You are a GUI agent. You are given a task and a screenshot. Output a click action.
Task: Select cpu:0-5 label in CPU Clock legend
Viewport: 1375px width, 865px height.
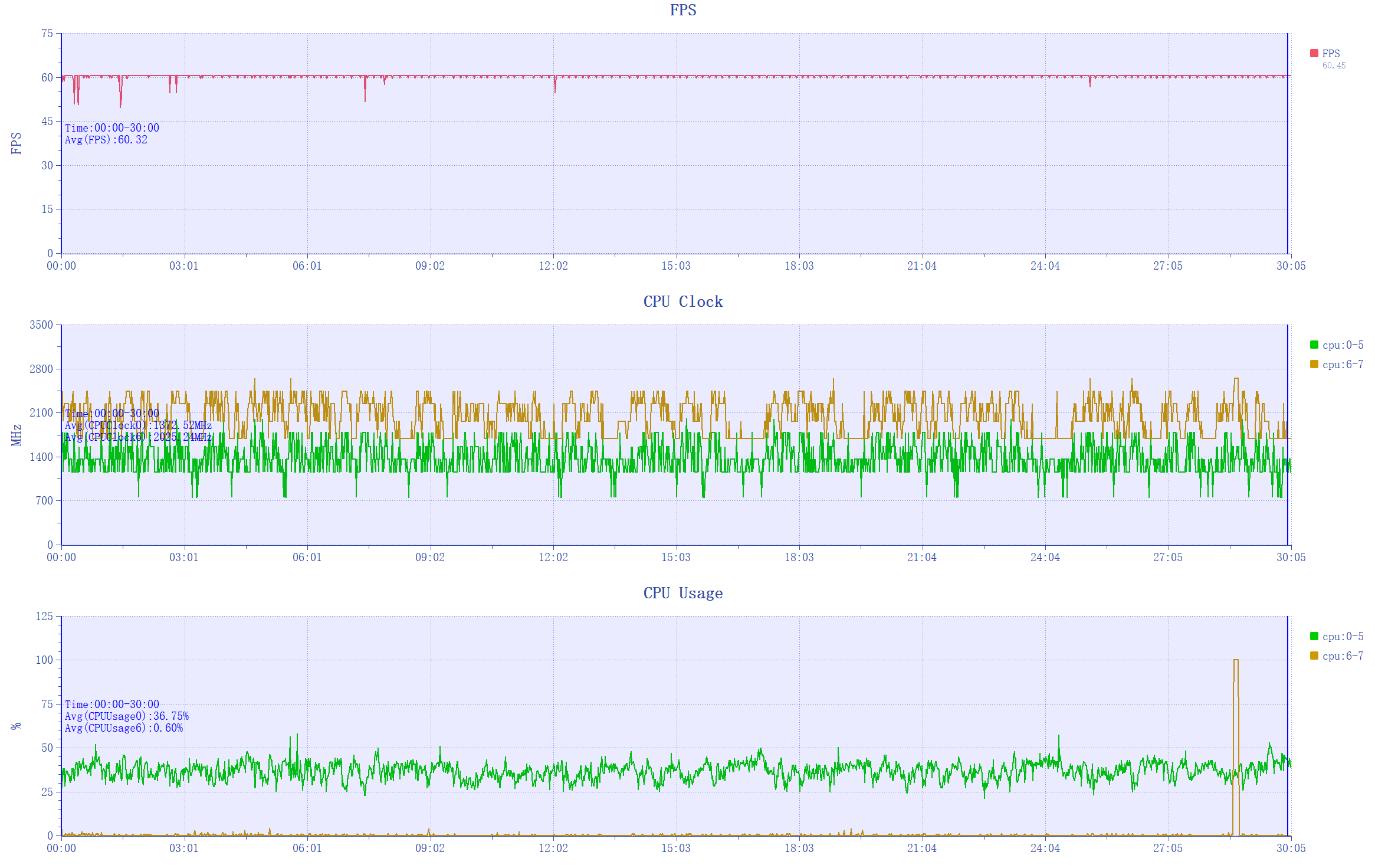[1343, 345]
